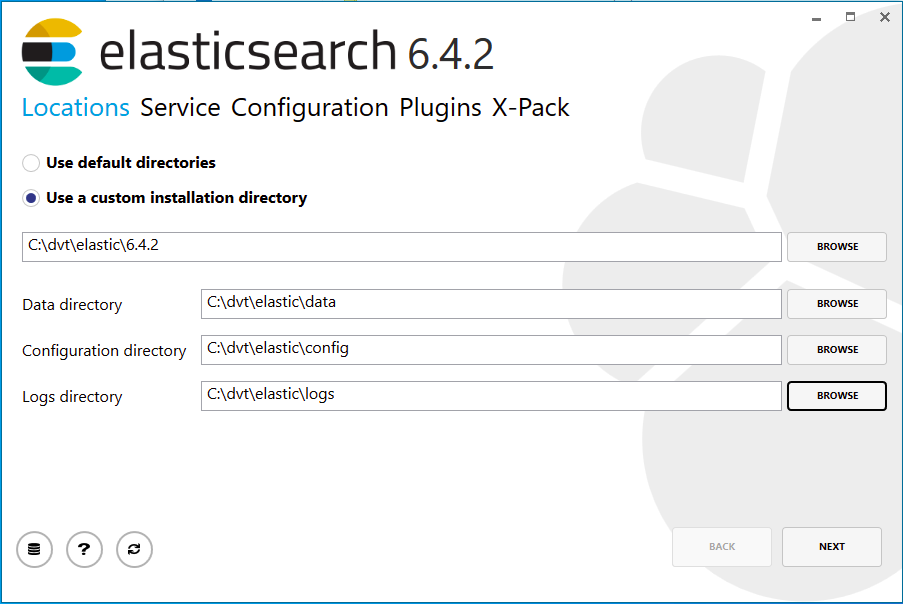
Task: Open the installer log database icon
Action: [35, 549]
